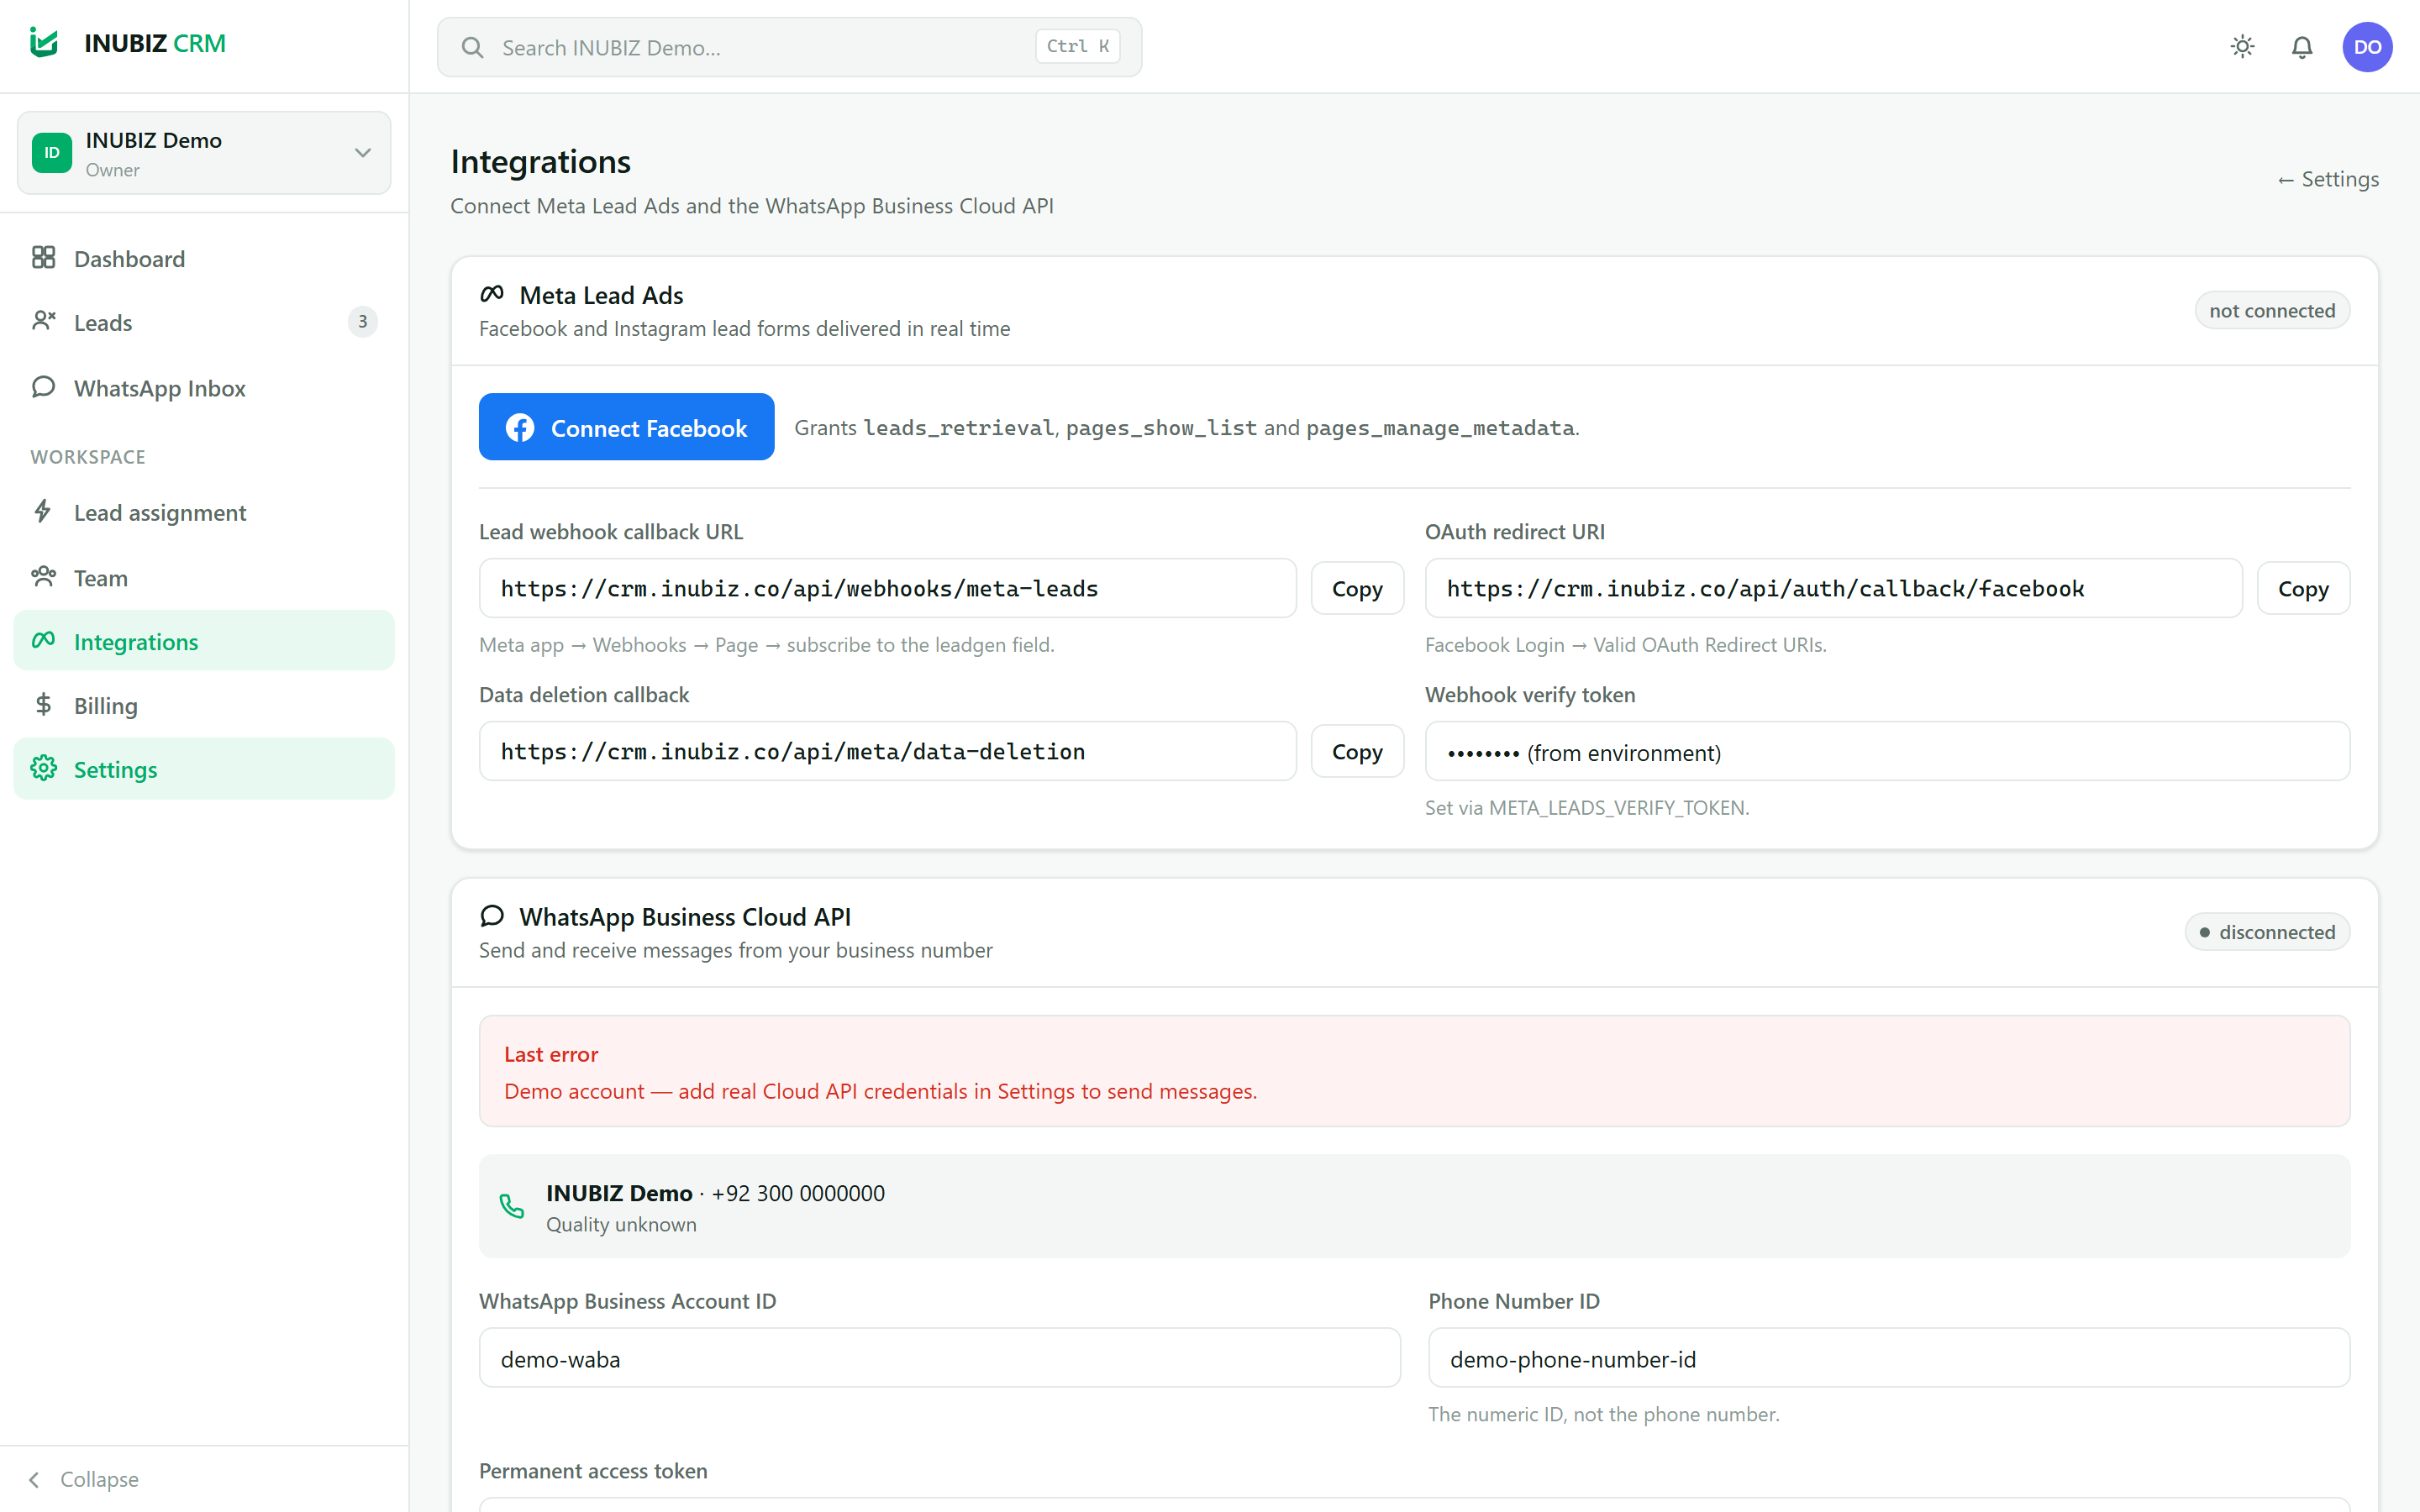Viewport: 2420px width, 1512px height.
Task: Click the Meta logo beside Meta Lead Ads
Action: pyautogui.click(x=491, y=294)
